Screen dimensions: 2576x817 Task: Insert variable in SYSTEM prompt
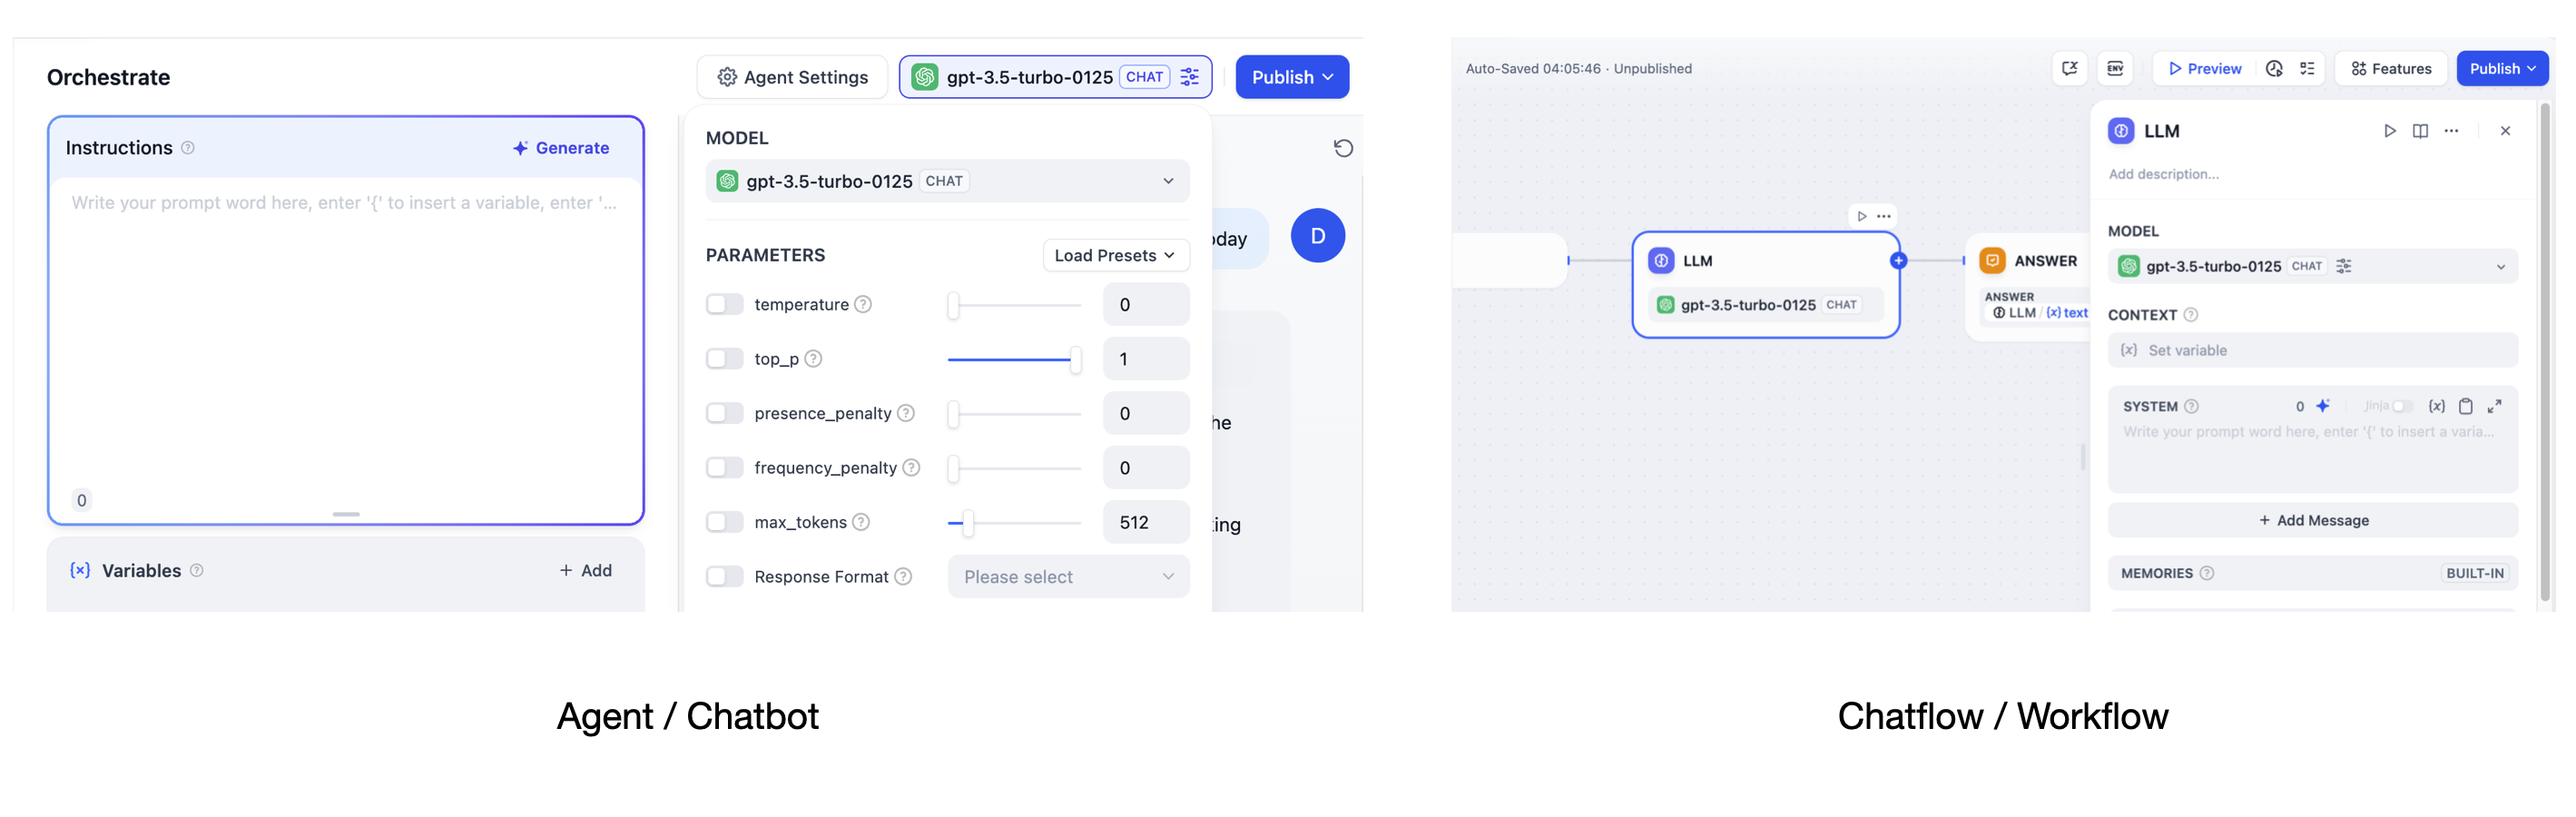2437,406
